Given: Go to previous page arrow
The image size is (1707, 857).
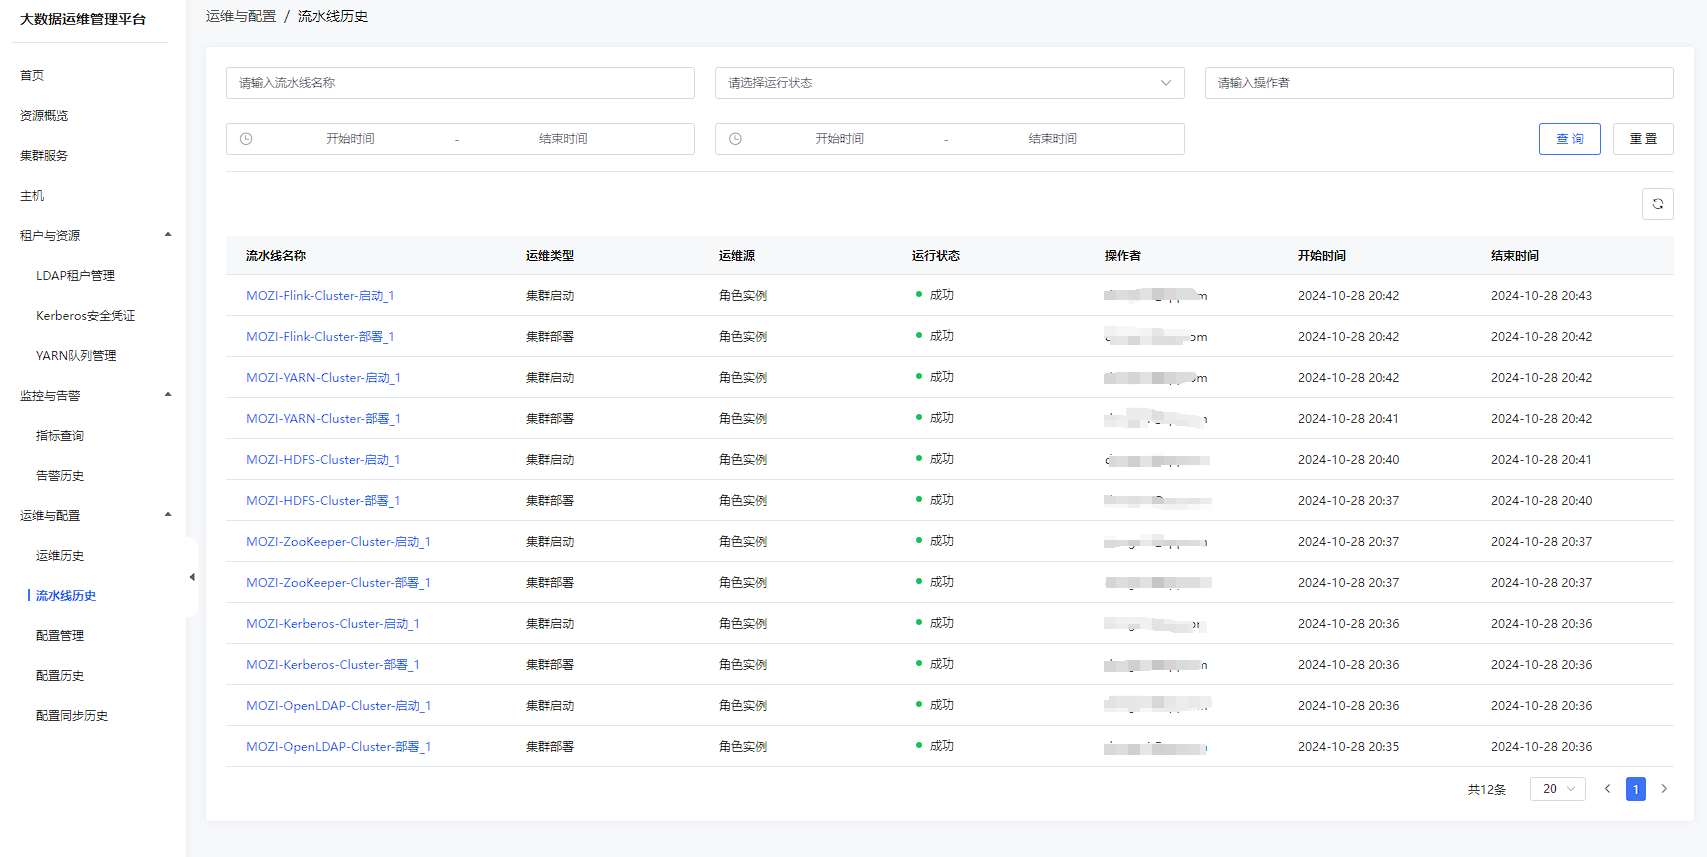Looking at the screenshot, I should (x=1607, y=789).
